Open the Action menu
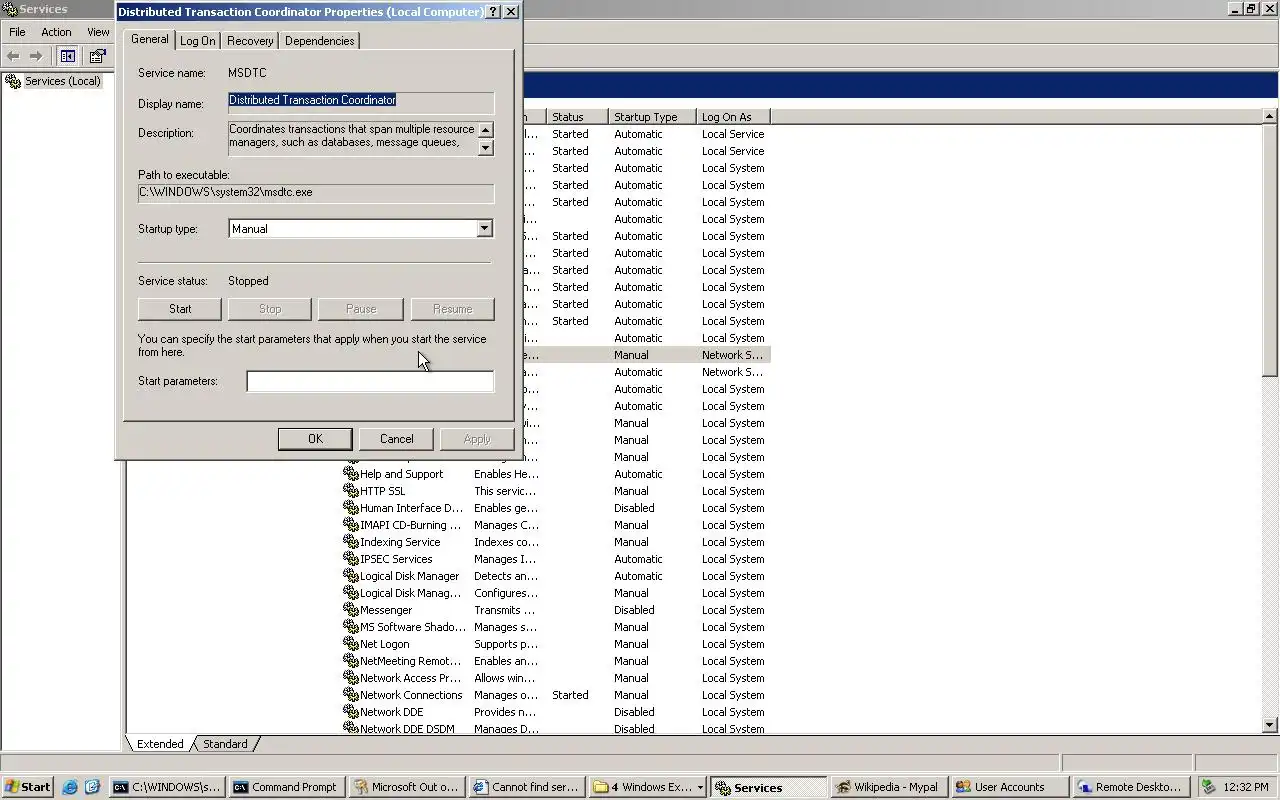 pyautogui.click(x=56, y=32)
